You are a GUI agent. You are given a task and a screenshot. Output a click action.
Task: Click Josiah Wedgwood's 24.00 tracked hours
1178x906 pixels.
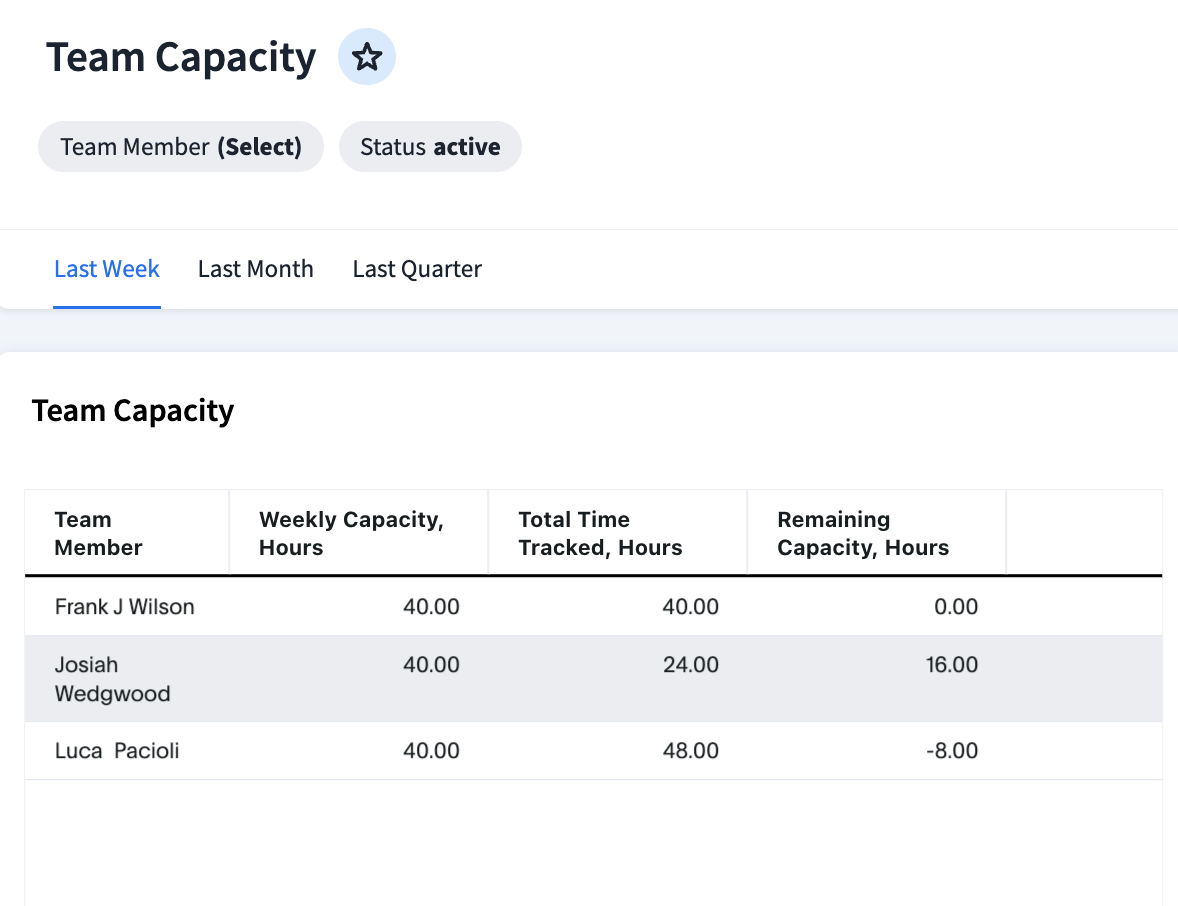(690, 665)
